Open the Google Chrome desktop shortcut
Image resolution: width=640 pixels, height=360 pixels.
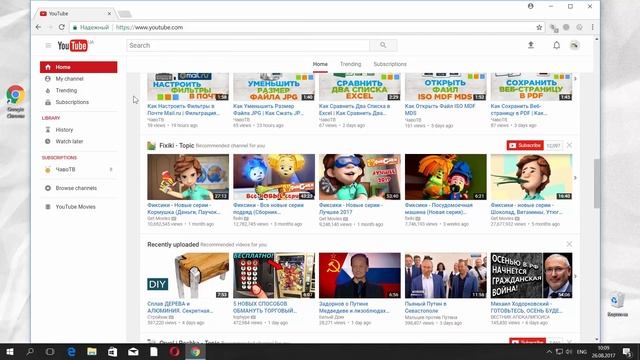coord(16,102)
